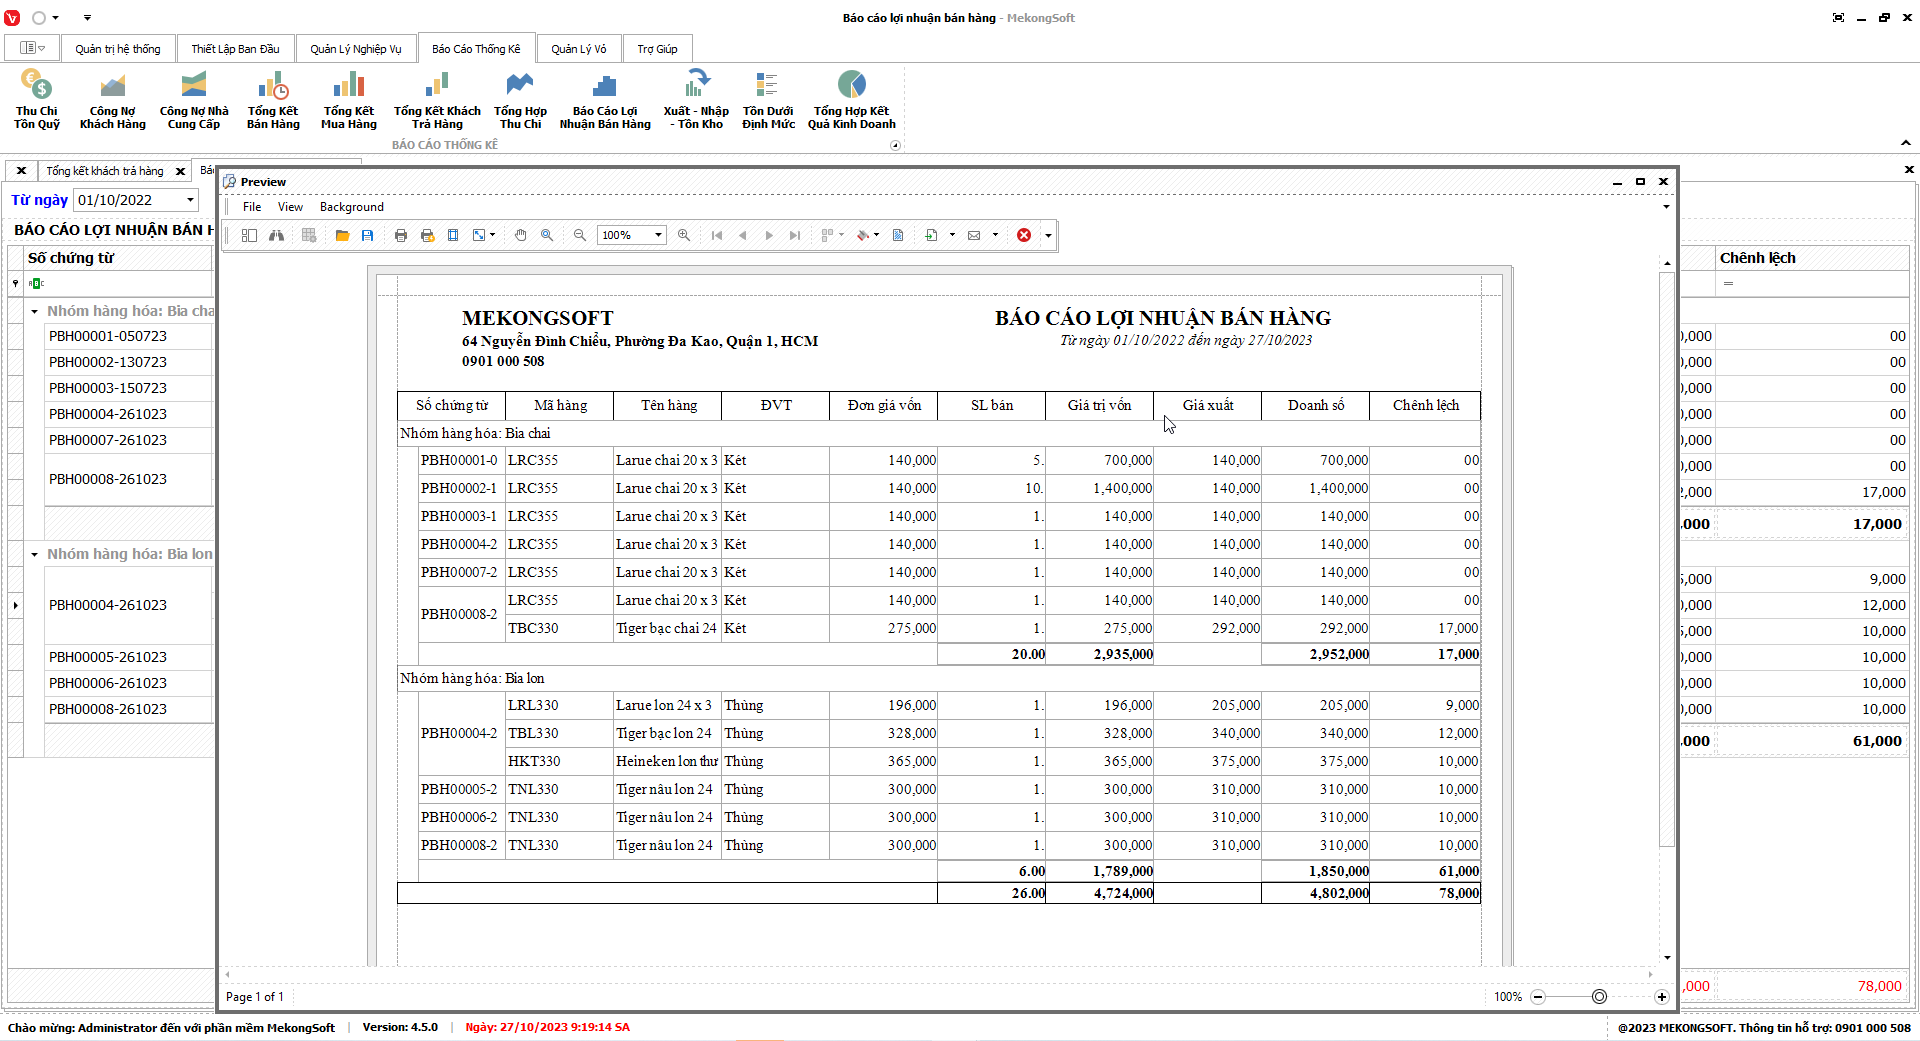Switch to Quản Lý Nghiệp Vụ ribbon tab
Image resolution: width=1920 pixels, height=1041 pixels.
pos(355,49)
